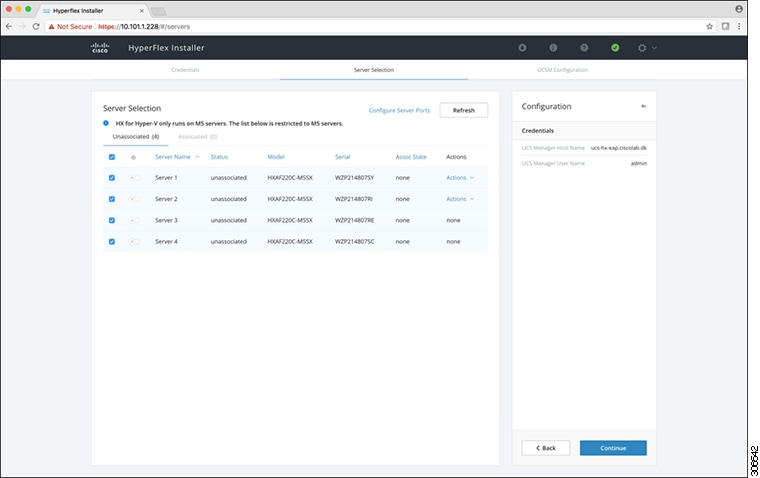Go to the Credentials step tab
This screenshot has height=478, width=760.
click(186, 70)
